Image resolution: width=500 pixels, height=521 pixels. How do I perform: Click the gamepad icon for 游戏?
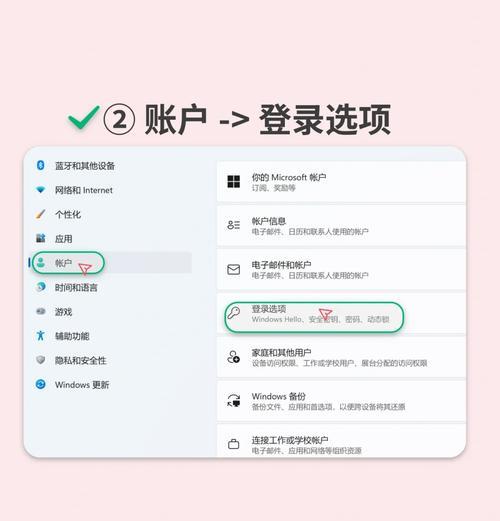[41, 311]
